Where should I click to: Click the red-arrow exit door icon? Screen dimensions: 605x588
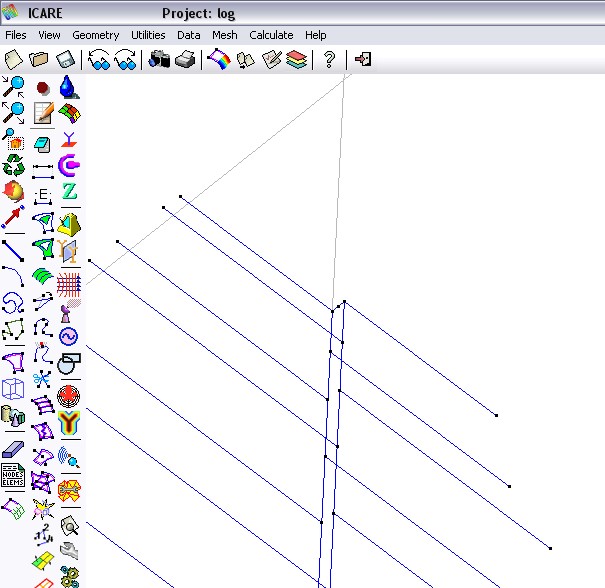pyautogui.click(x=363, y=59)
